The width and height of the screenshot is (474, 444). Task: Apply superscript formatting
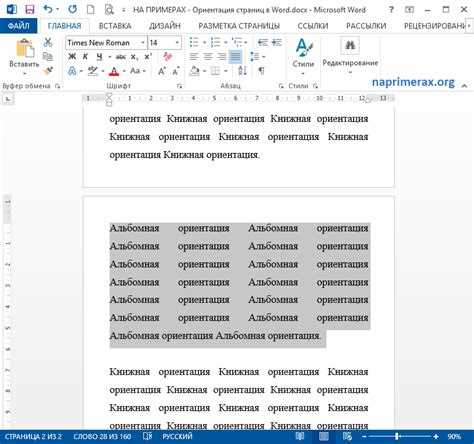148,57
